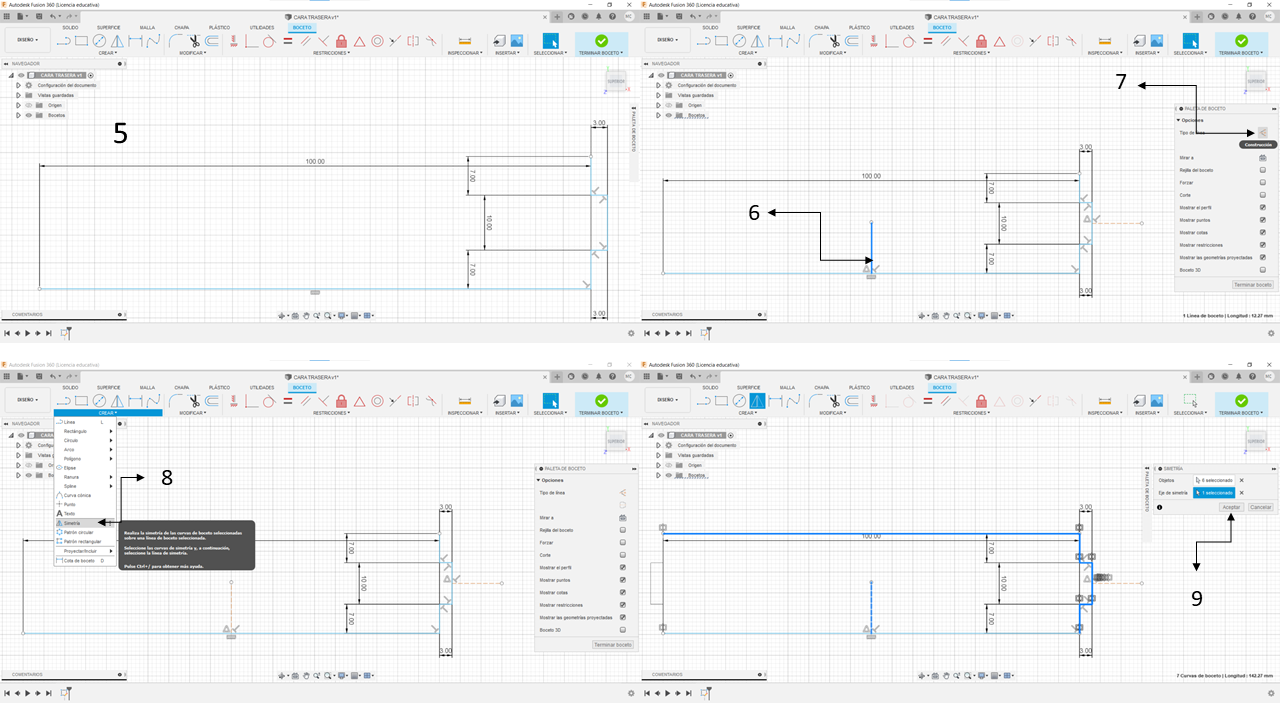Toggle Origen folder visibility eye in top-left window
1280x720 pixels.
(x=28, y=105)
